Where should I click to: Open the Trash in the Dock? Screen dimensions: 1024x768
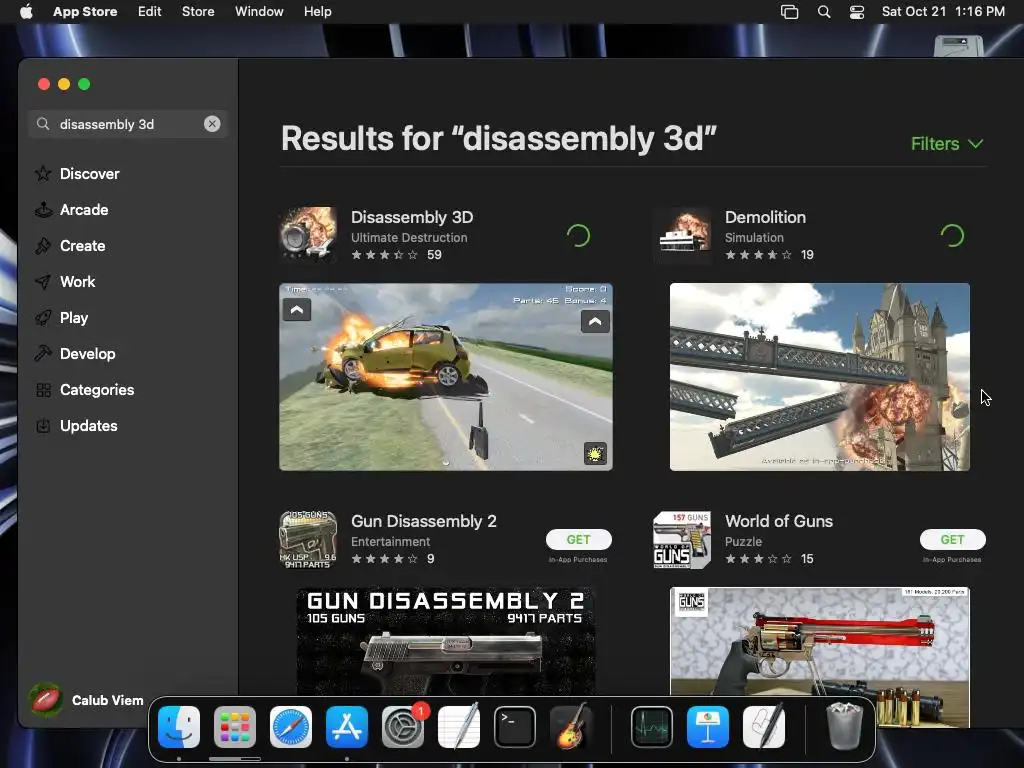point(844,727)
